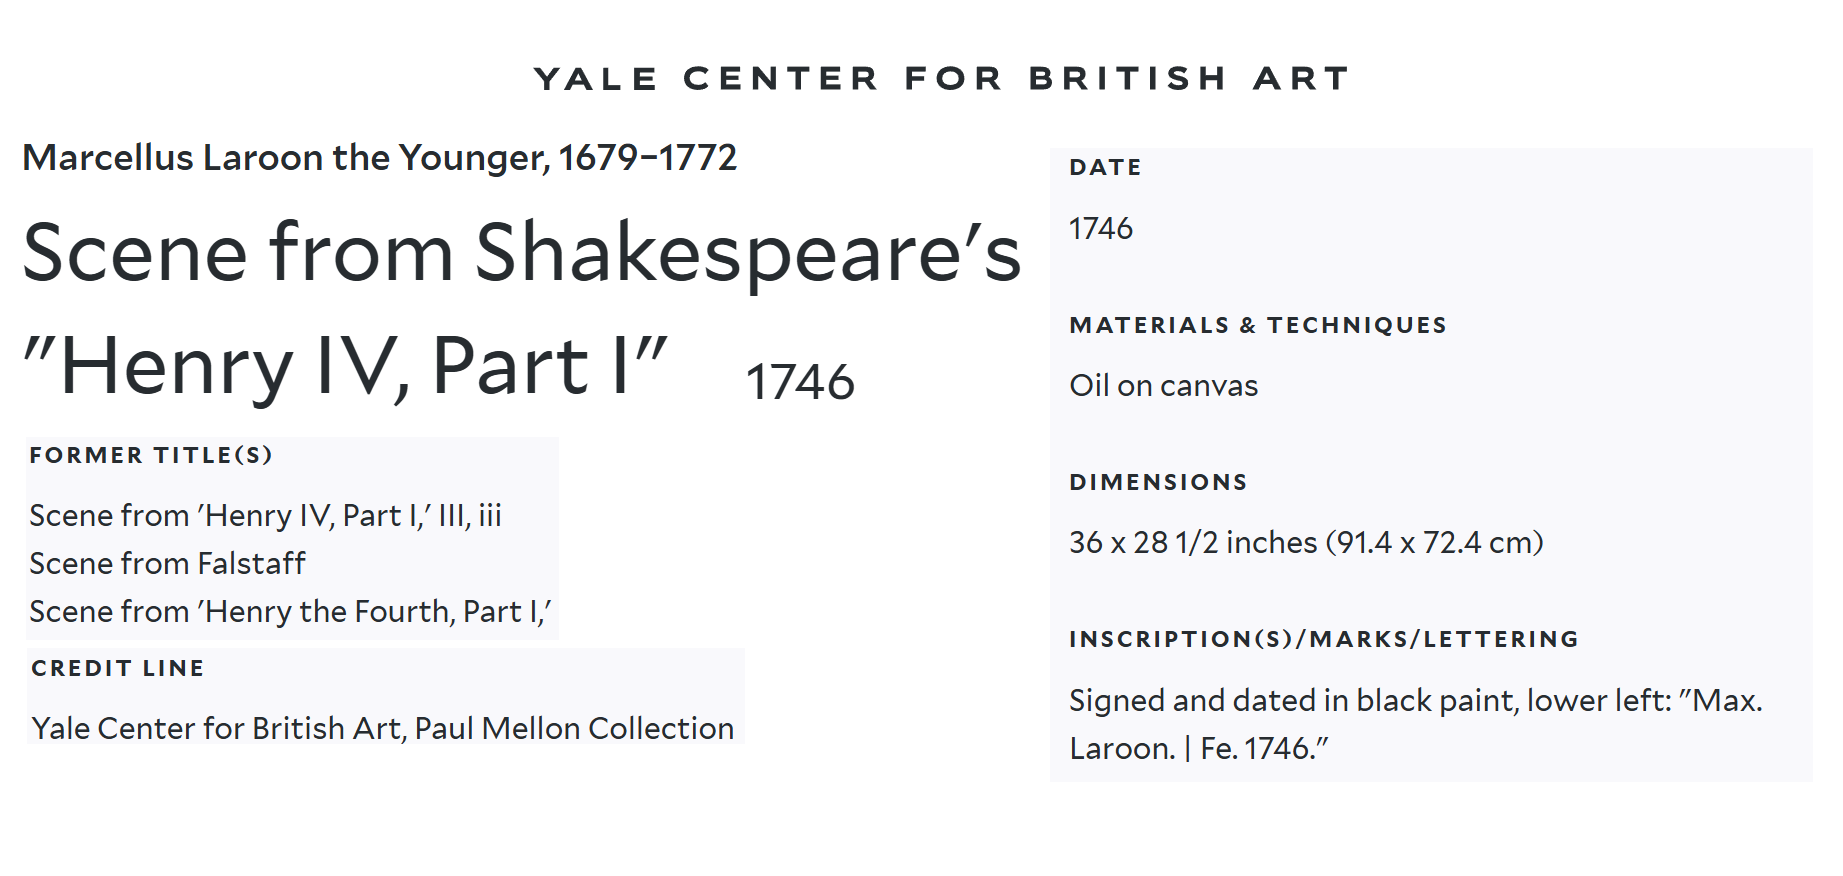This screenshot has width=1843, height=876.
Task: Open the Marcellus Laroon the Younger artist link
Action: click(x=379, y=158)
